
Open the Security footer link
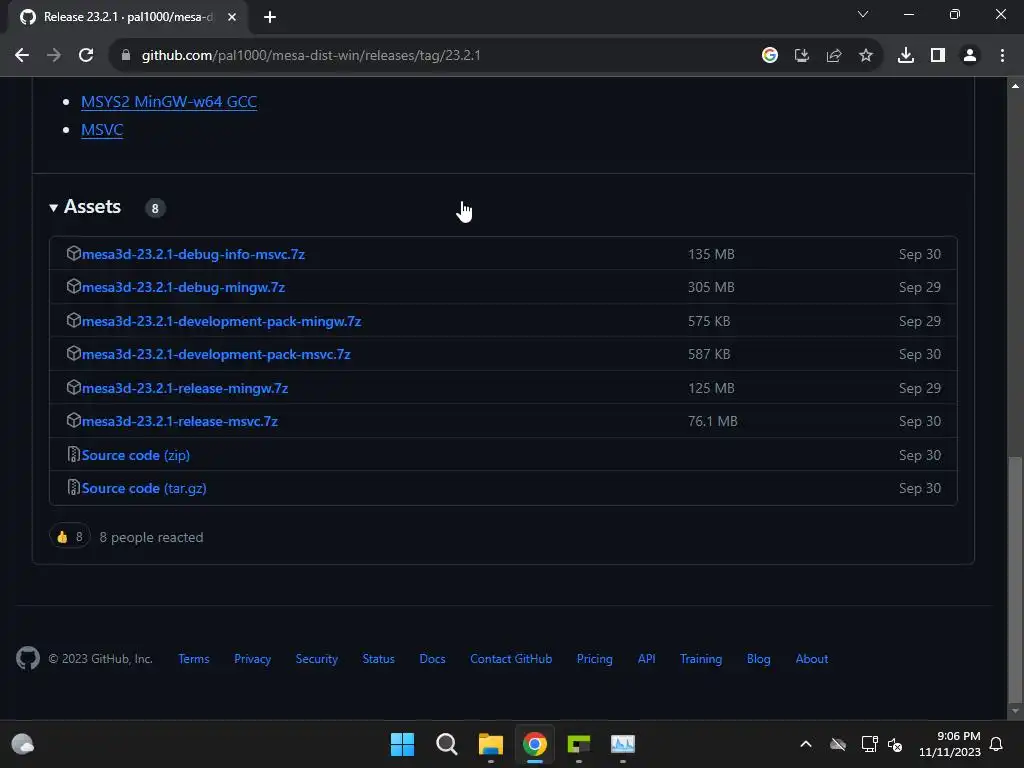pos(317,659)
